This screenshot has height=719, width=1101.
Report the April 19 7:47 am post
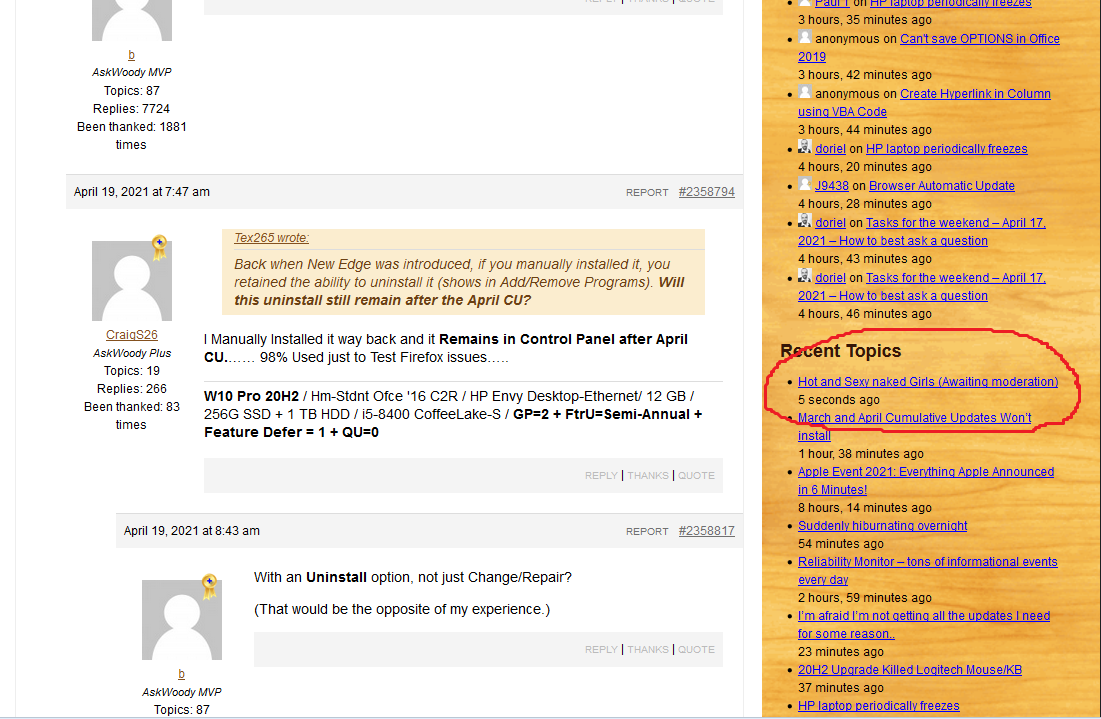(647, 192)
